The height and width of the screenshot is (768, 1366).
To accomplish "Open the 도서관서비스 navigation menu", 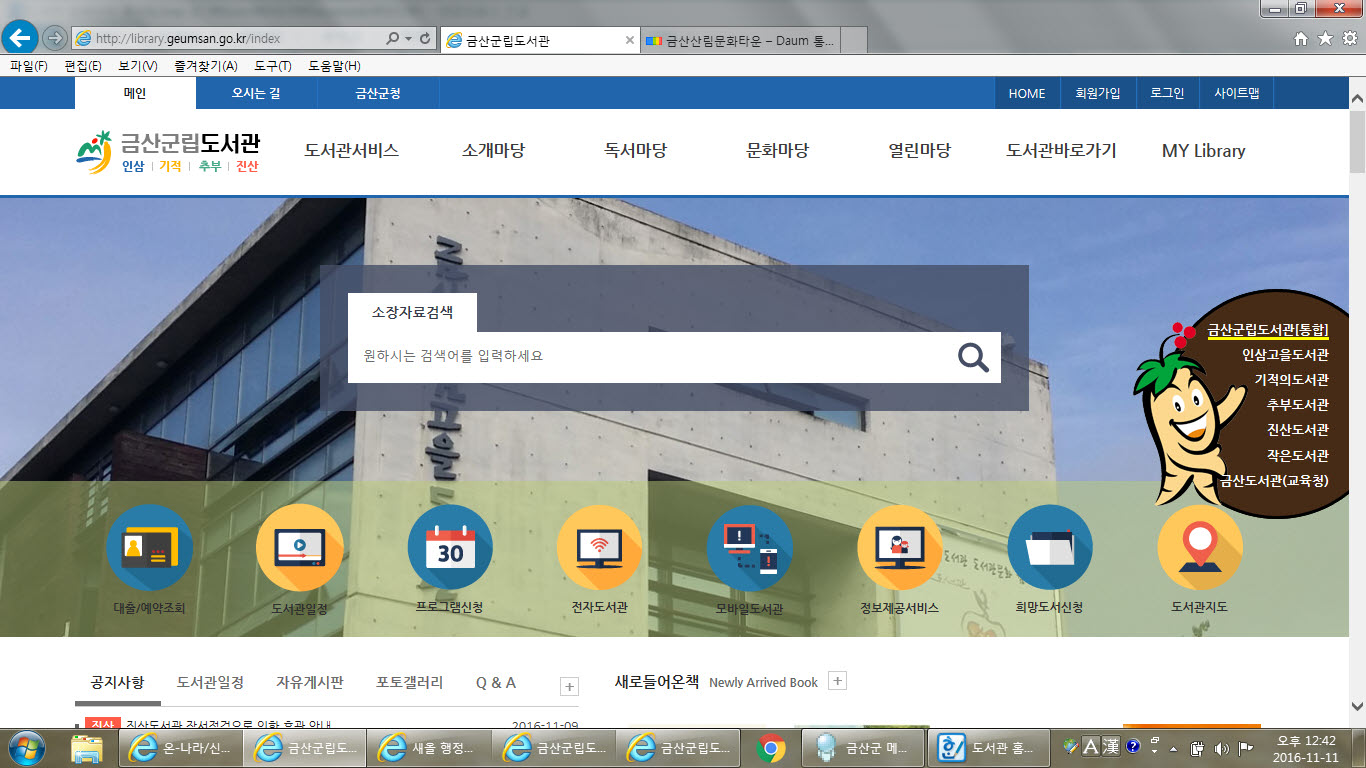I will point(351,151).
